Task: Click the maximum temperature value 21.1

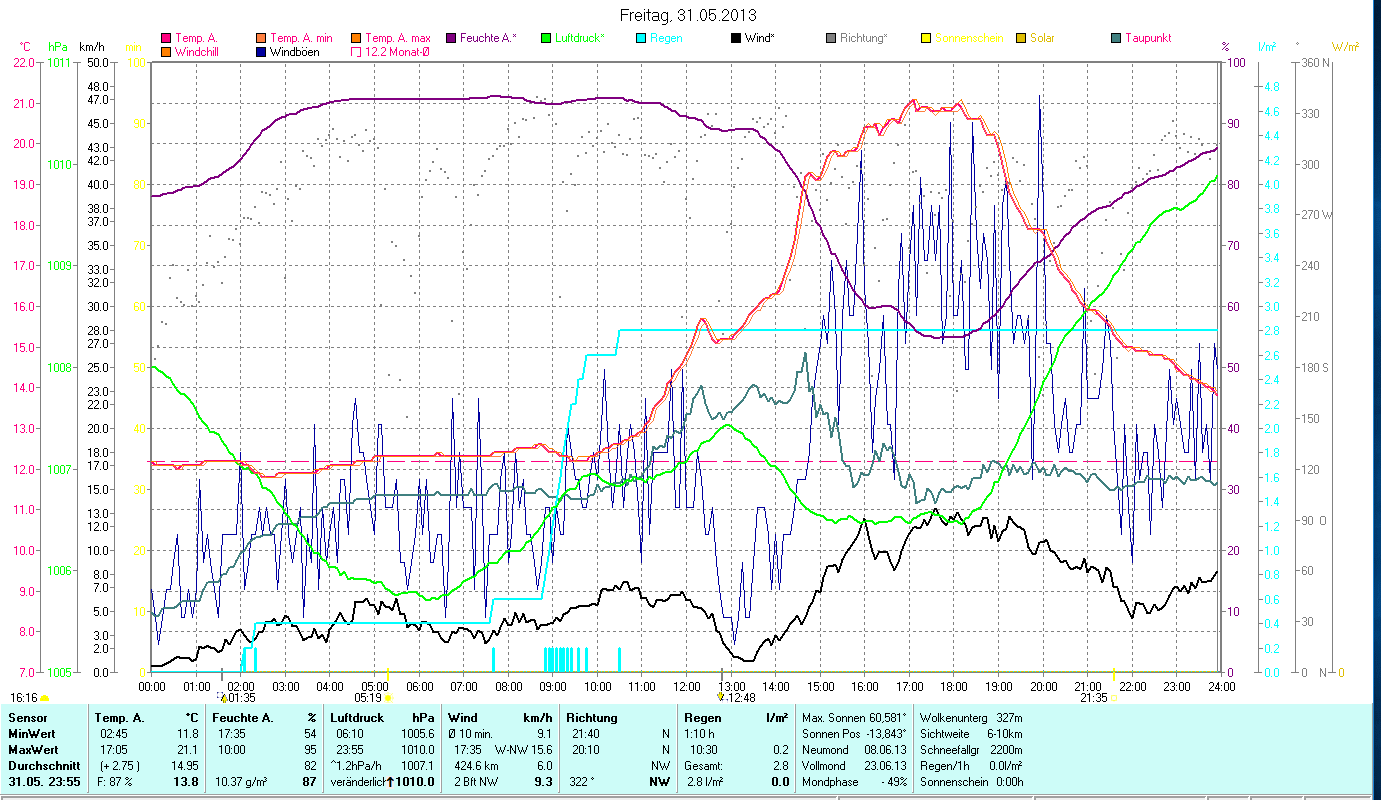Action: click(187, 750)
